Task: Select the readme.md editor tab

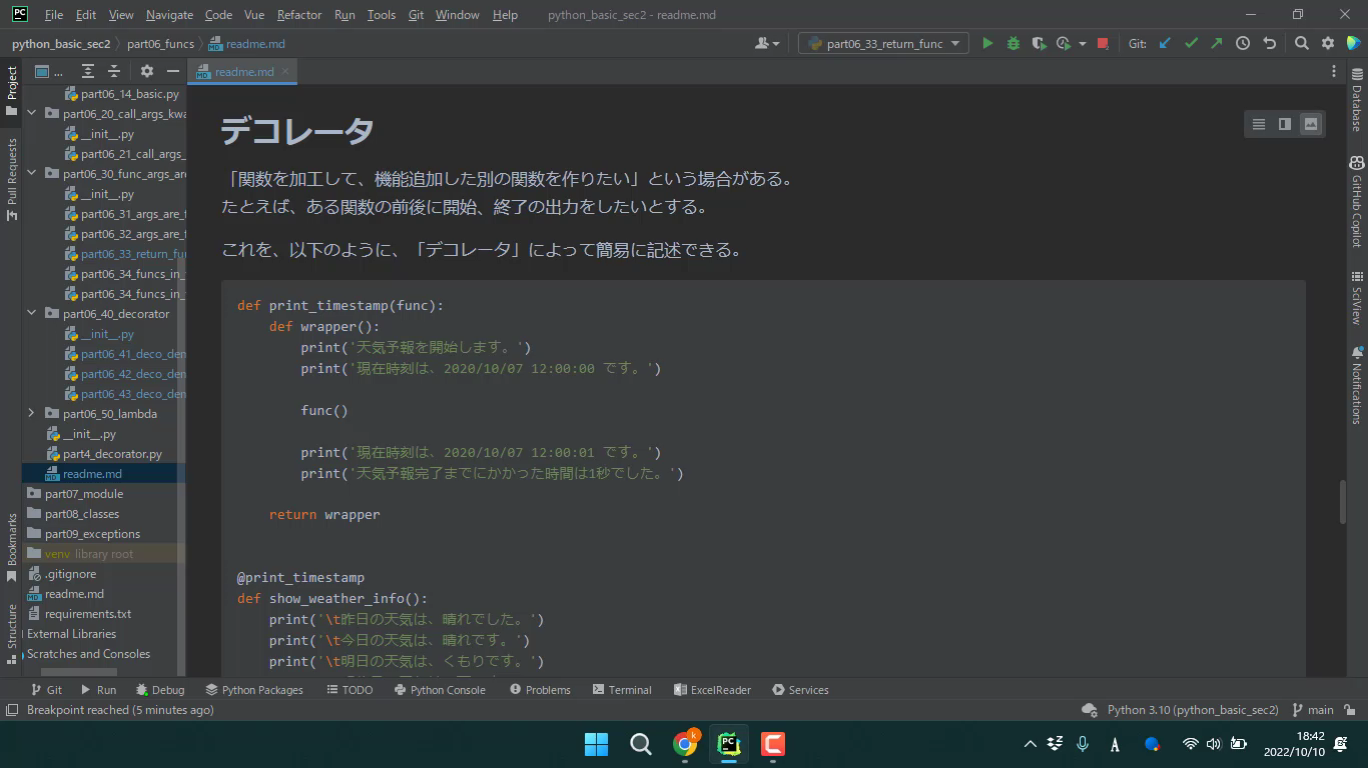Action: tap(243, 72)
